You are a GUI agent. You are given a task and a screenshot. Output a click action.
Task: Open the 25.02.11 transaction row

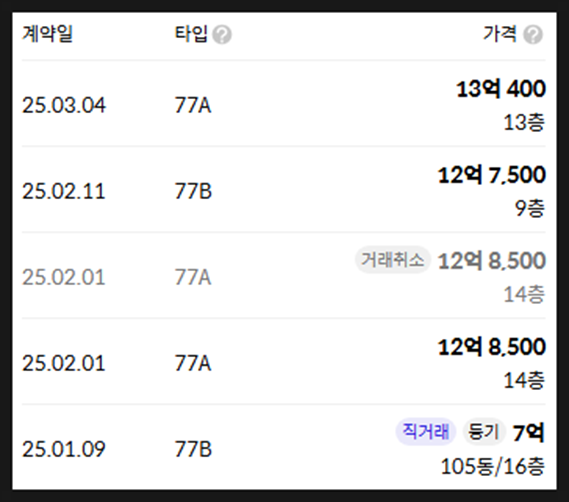283,189
